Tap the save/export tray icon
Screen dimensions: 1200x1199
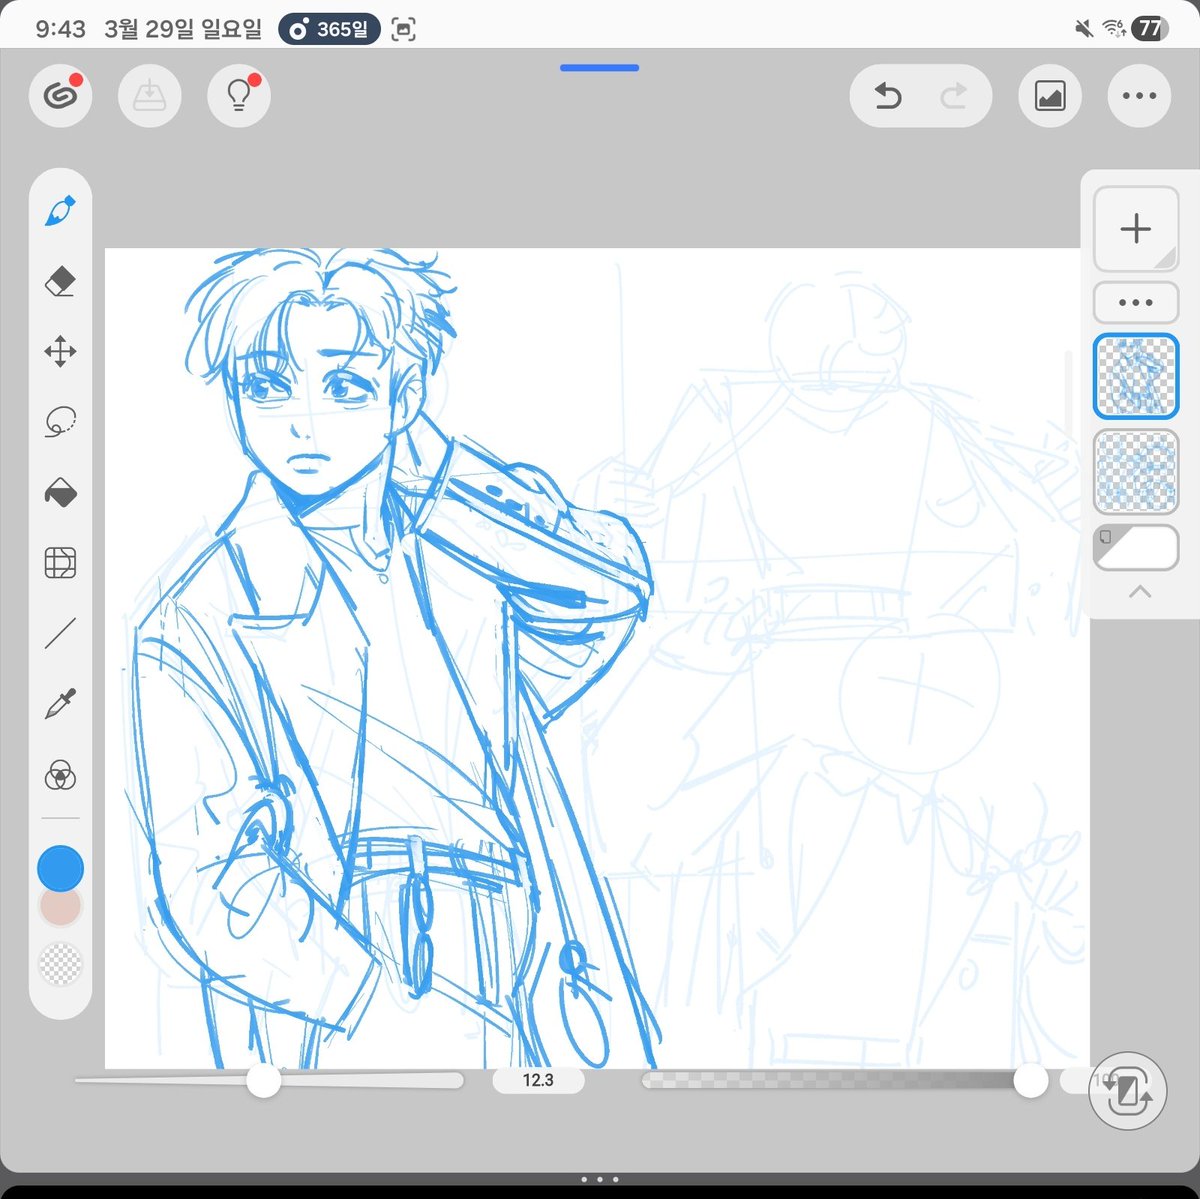coord(150,96)
